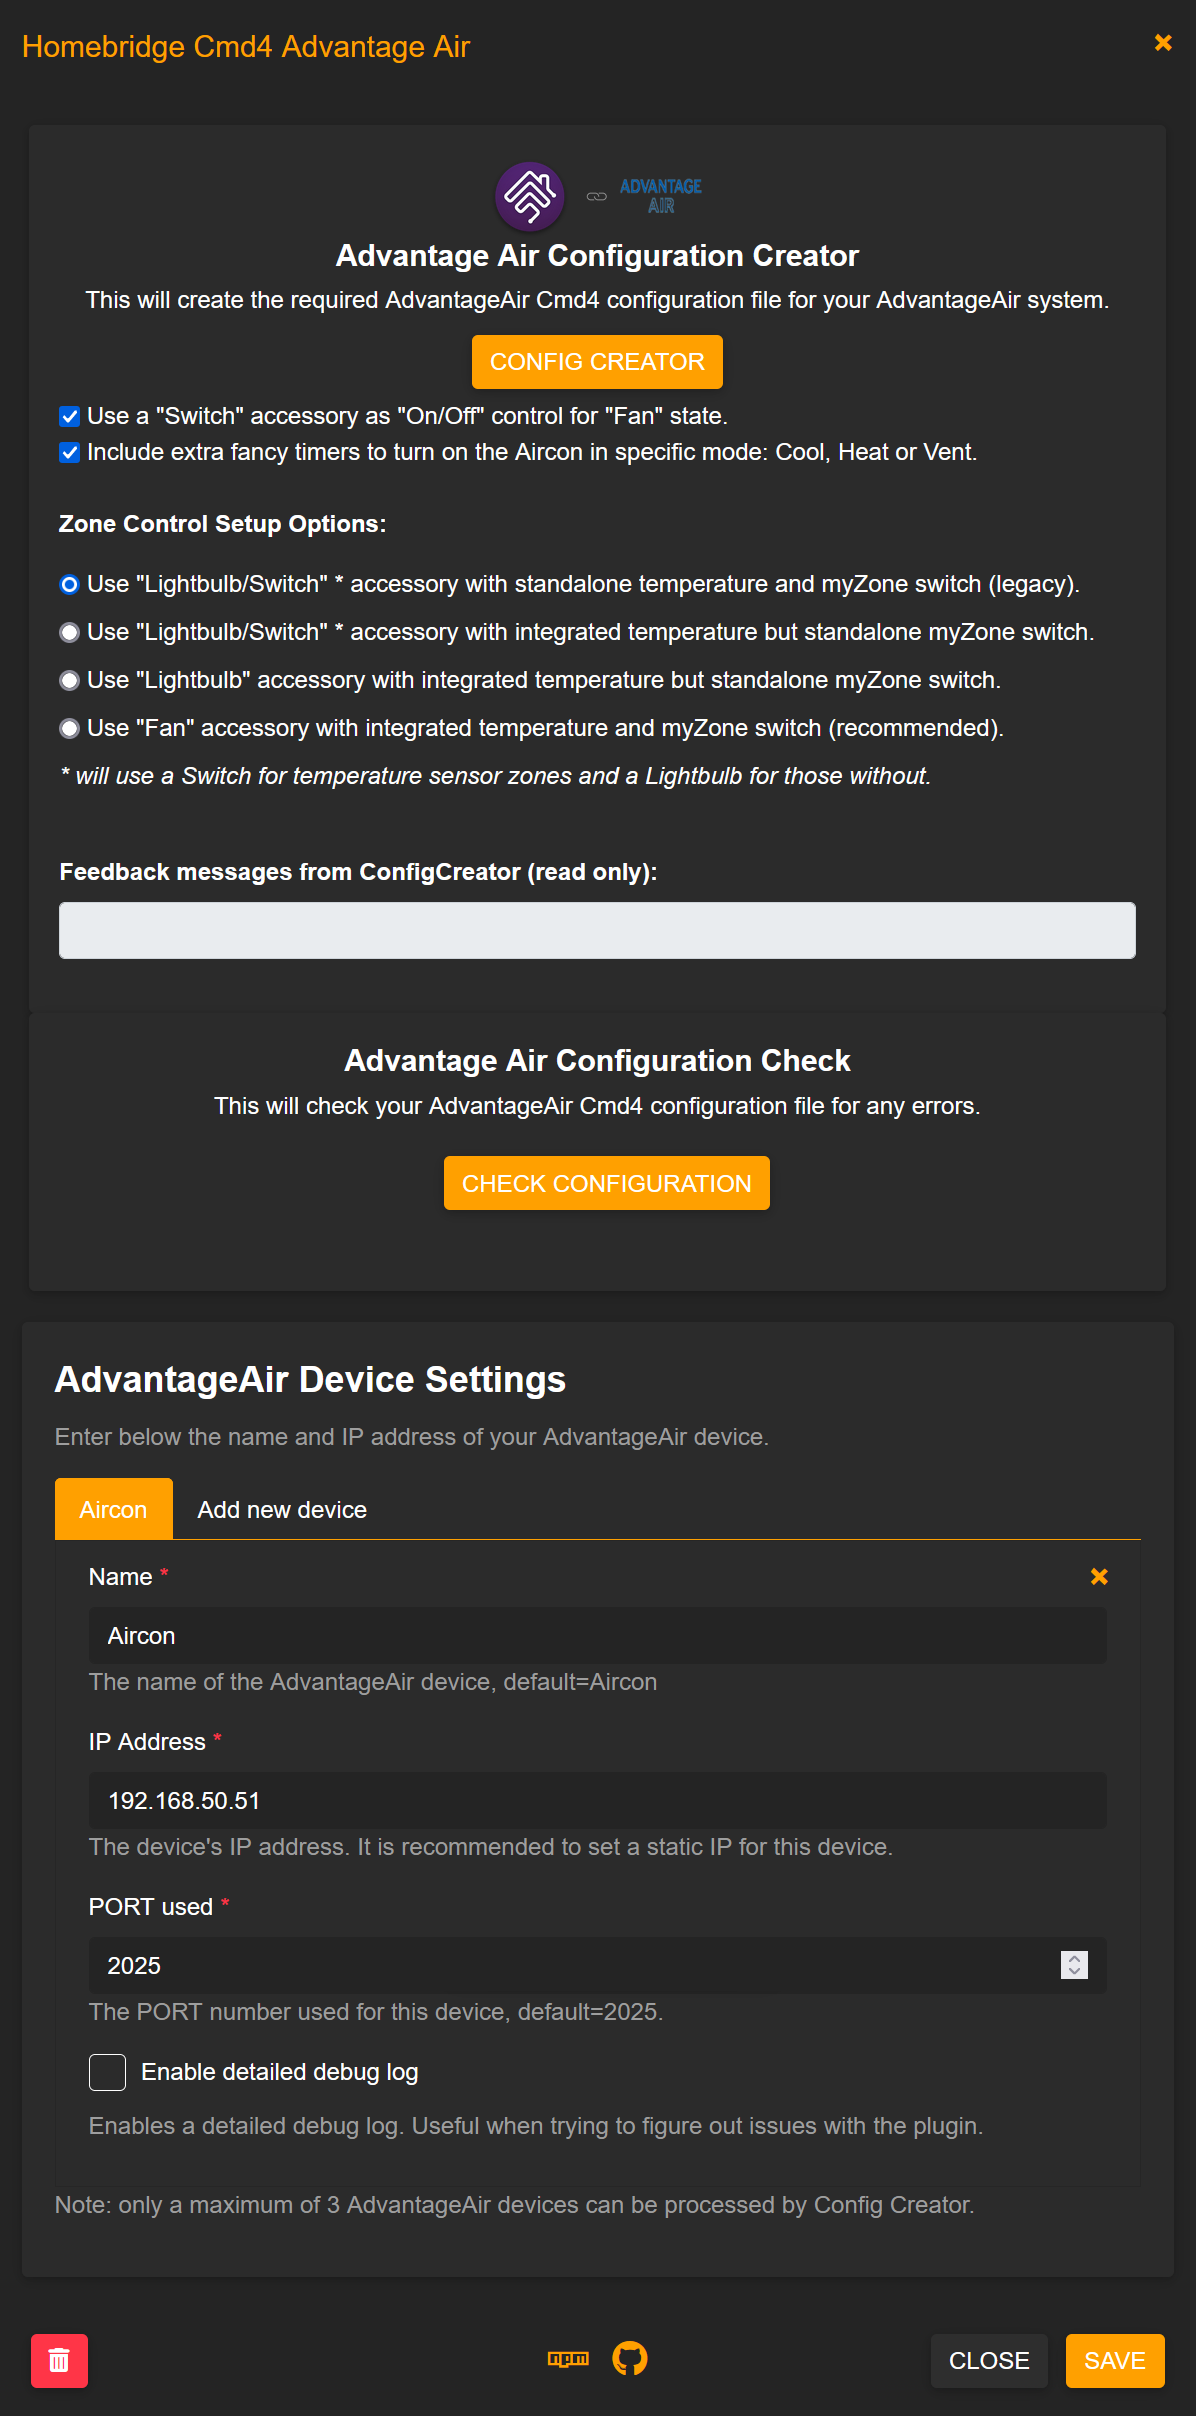Click the CONFIG CREATOR button
Screen dimensions: 1196x2416
click(x=597, y=362)
